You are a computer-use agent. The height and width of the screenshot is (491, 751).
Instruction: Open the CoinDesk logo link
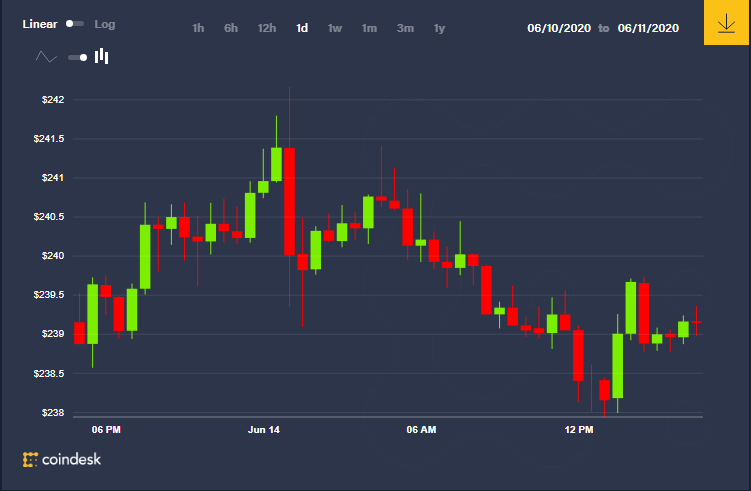point(62,459)
